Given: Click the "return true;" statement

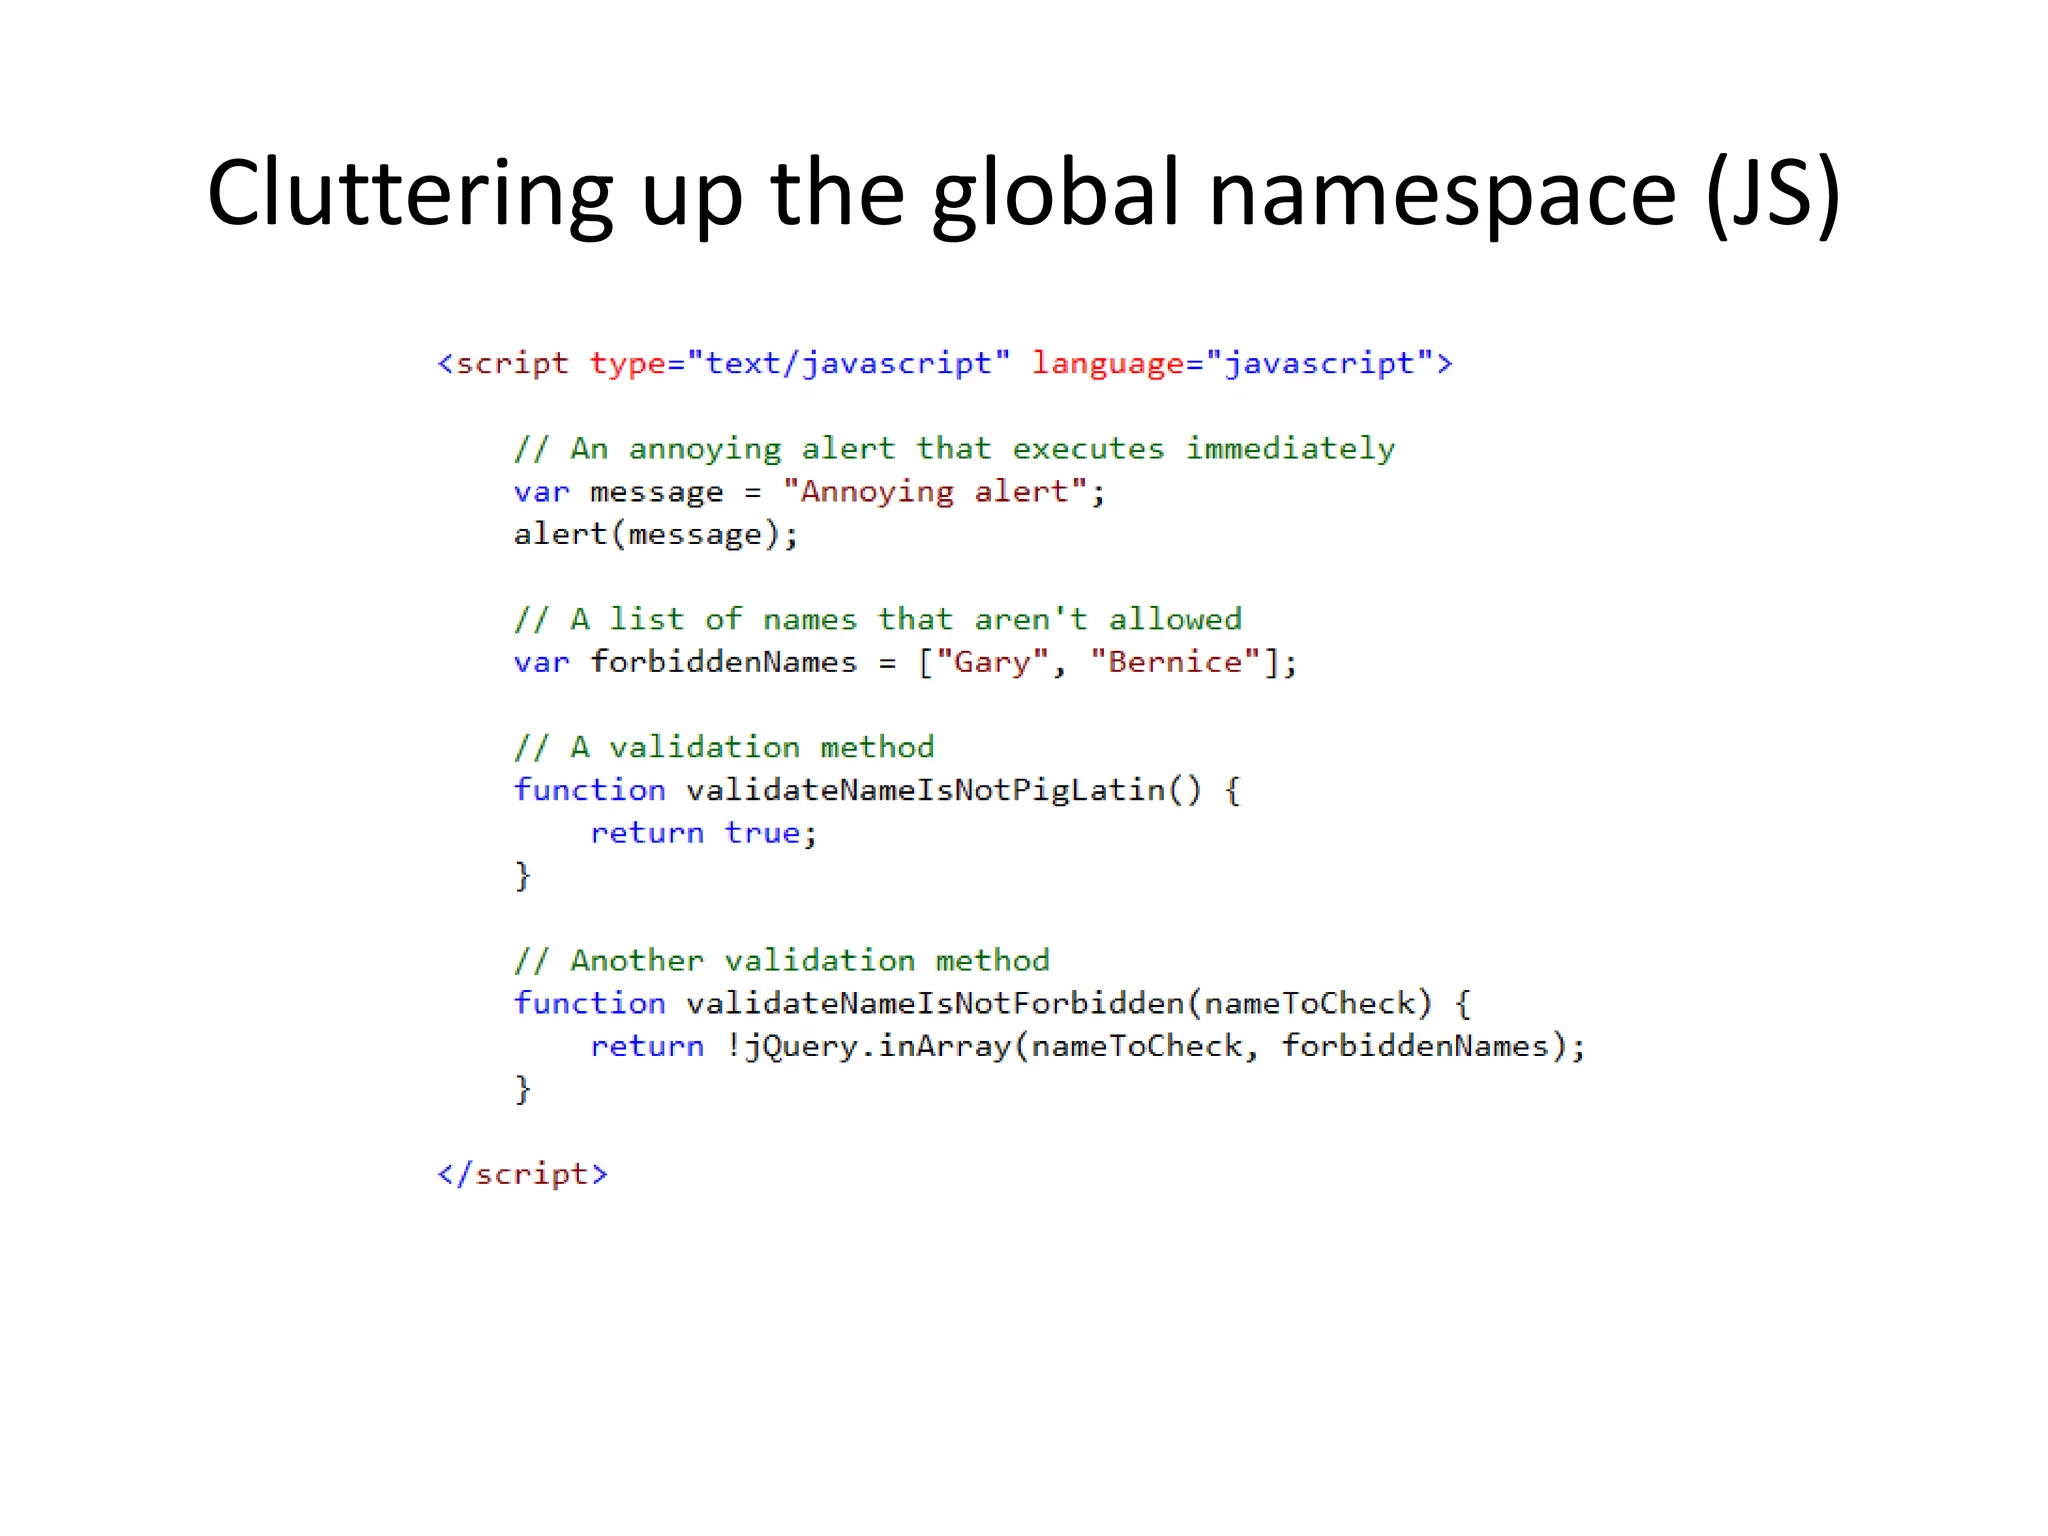Looking at the screenshot, I should 704,834.
